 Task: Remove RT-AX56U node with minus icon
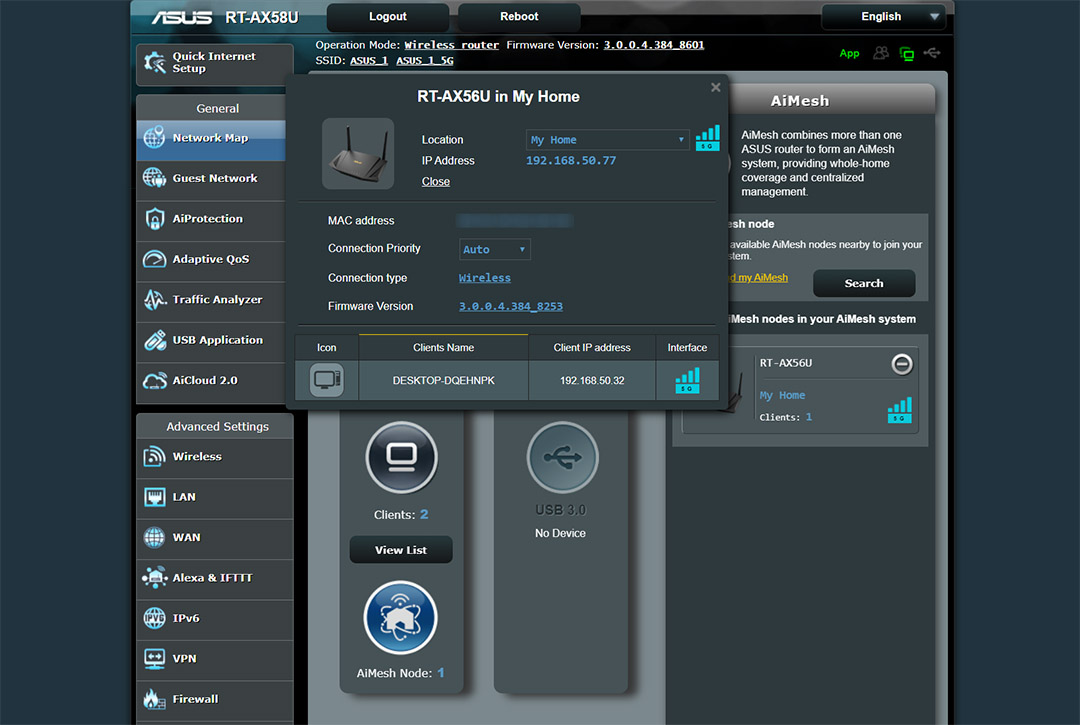(902, 364)
